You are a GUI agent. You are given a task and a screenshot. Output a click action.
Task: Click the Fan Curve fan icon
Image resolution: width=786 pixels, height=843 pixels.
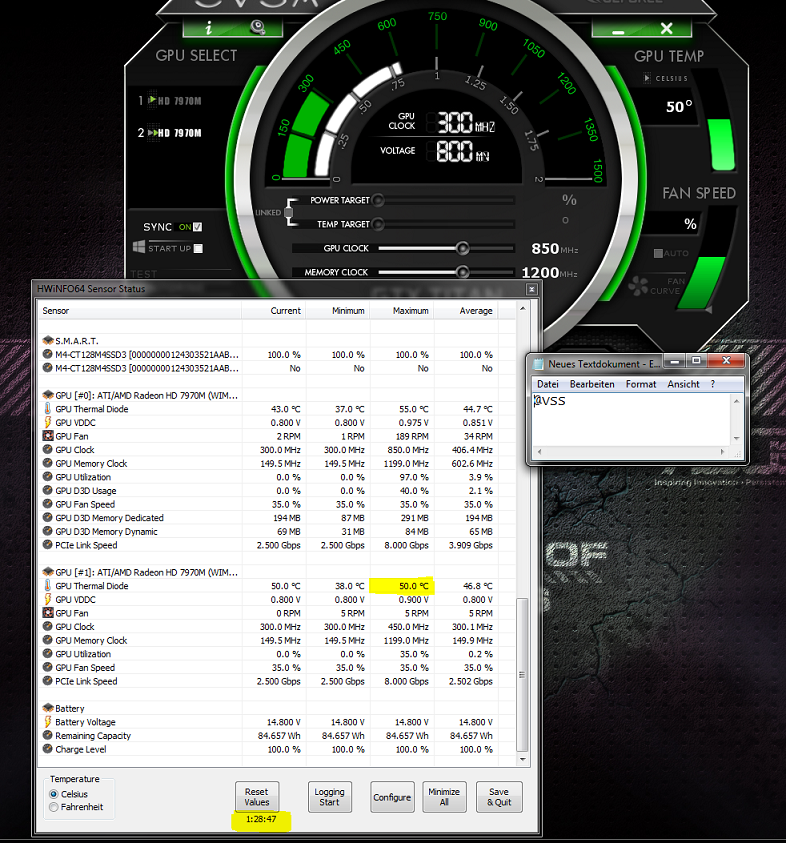click(638, 285)
